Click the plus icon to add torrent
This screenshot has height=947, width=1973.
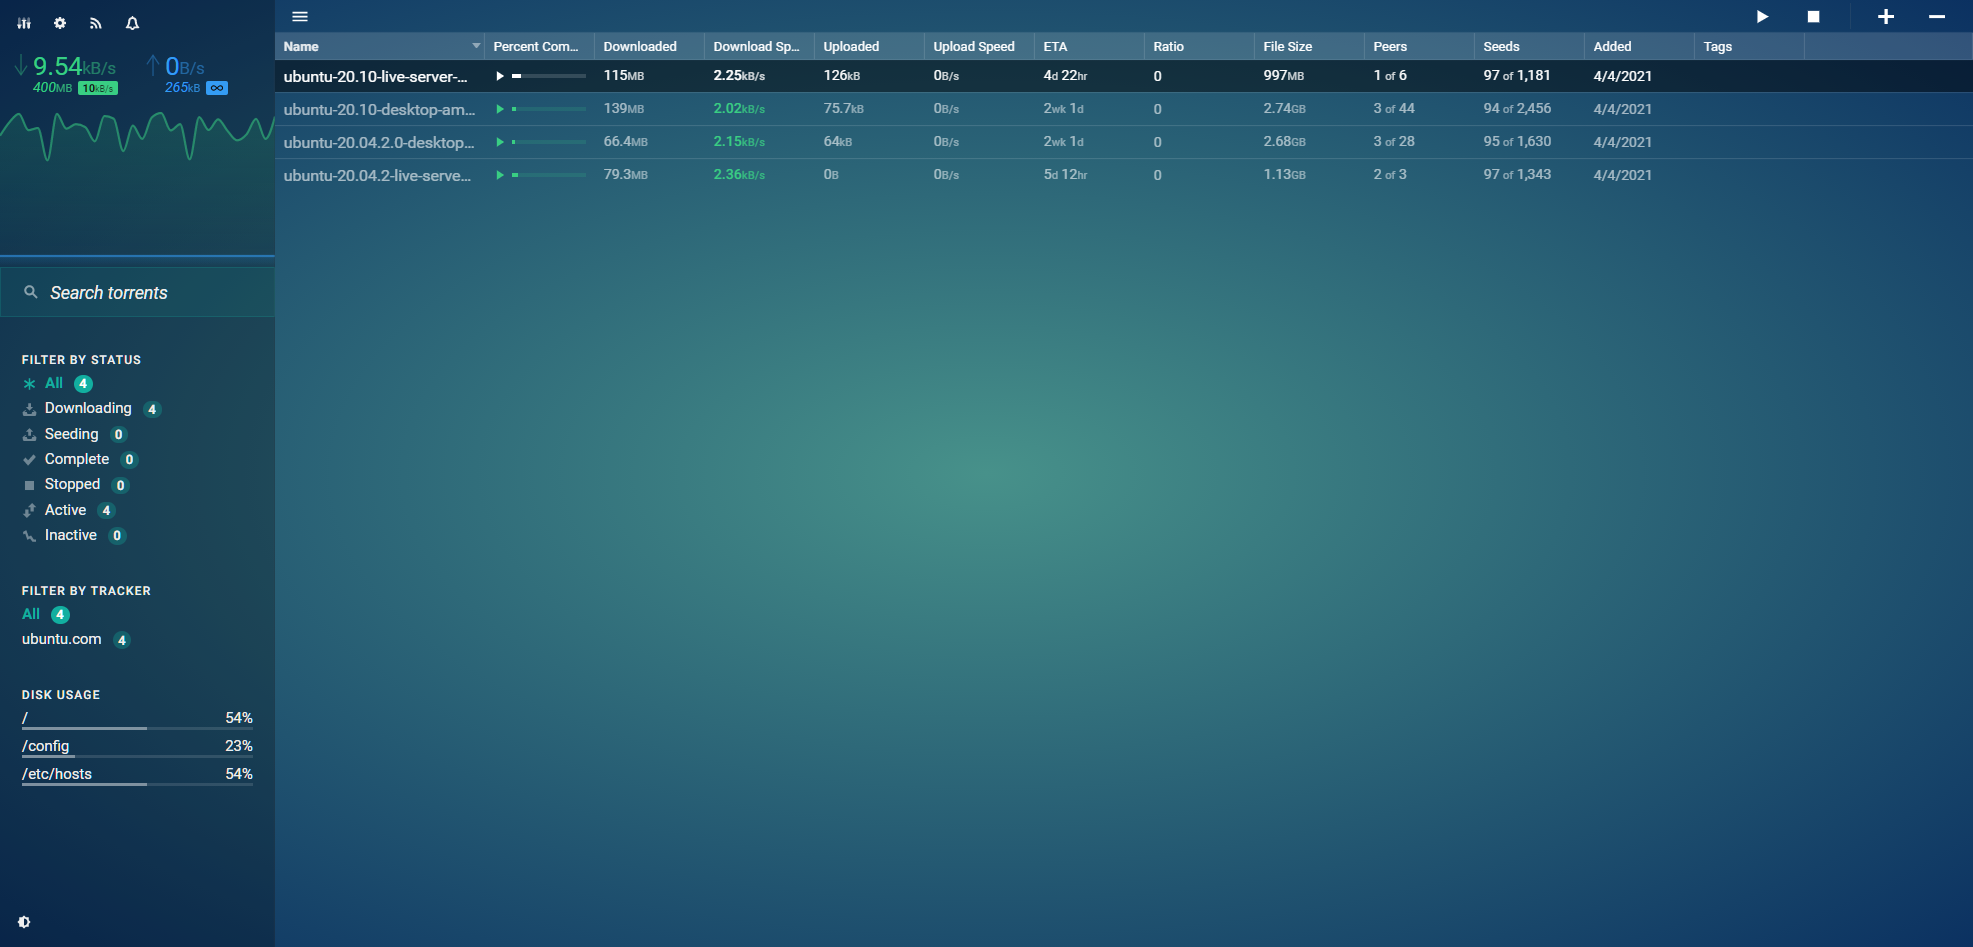(x=1885, y=17)
